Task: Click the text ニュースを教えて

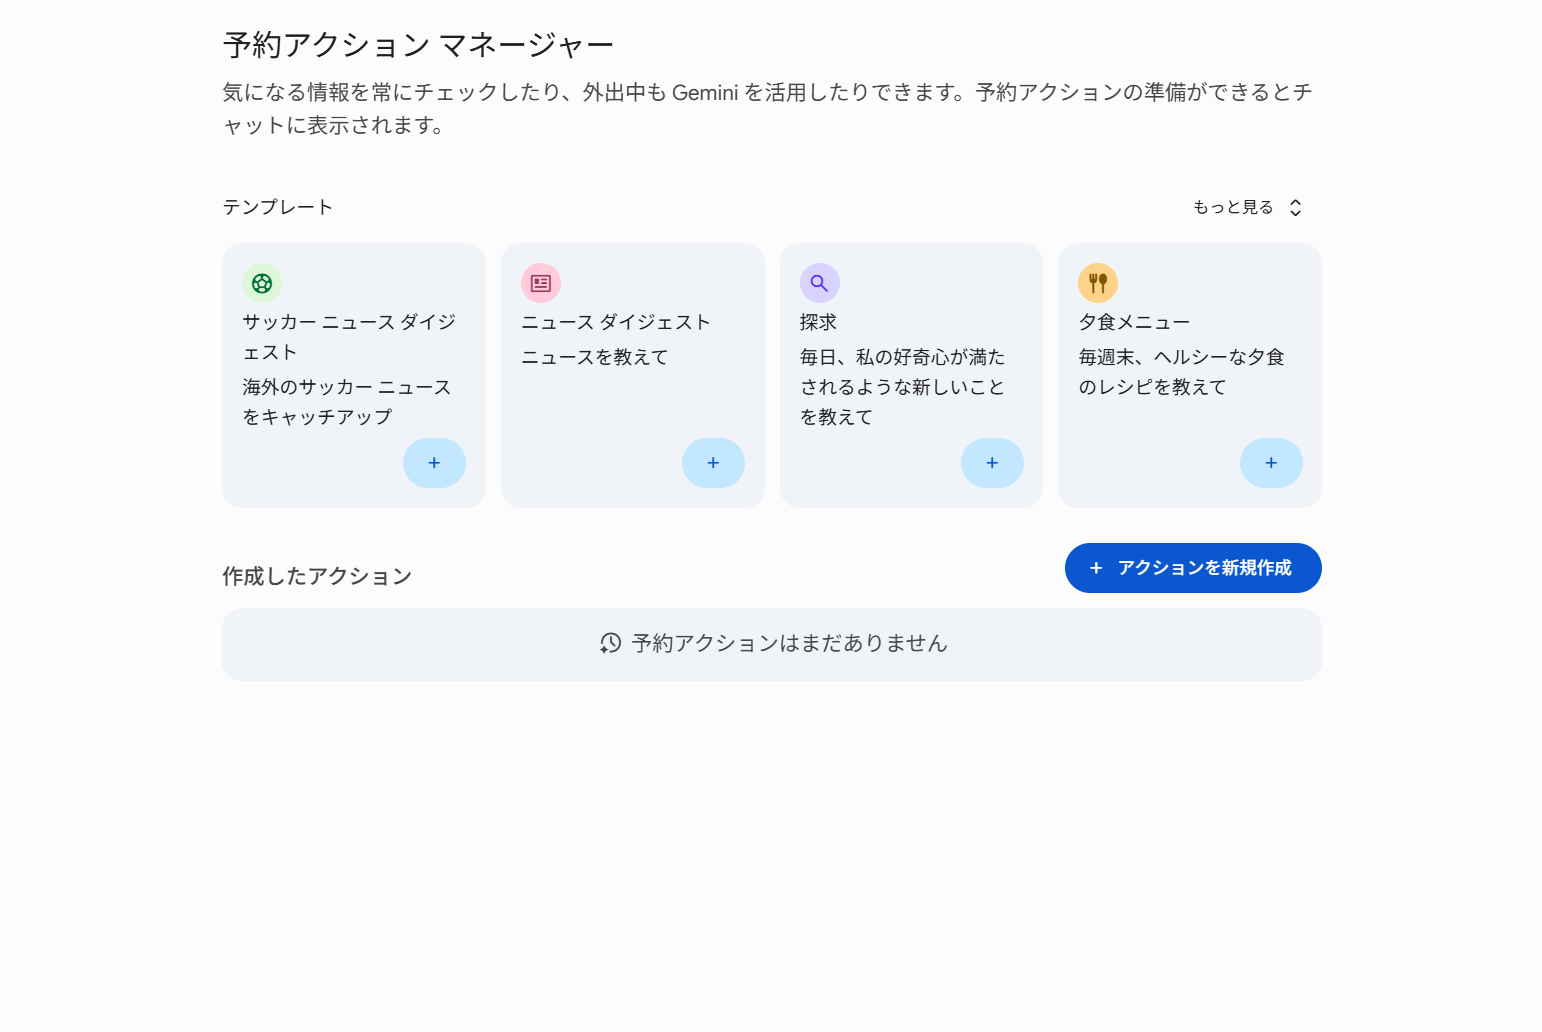Action: (x=594, y=357)
